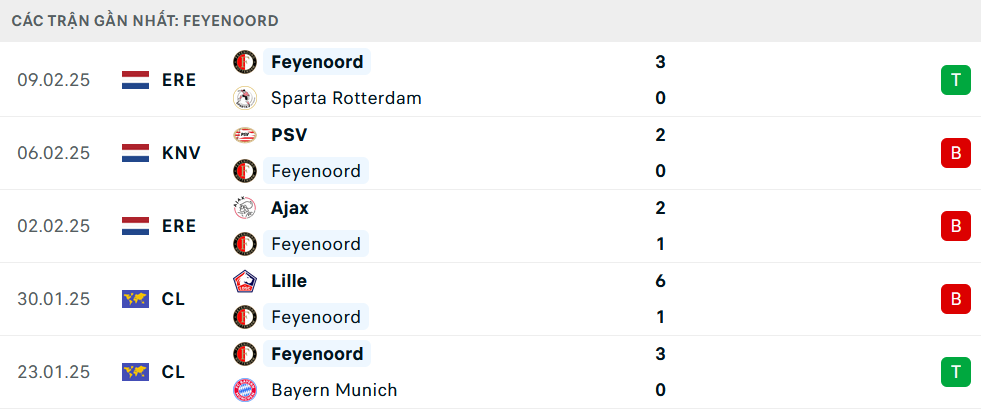
Task: Click the score 6 in Lille row
Action: coord(660,281)
